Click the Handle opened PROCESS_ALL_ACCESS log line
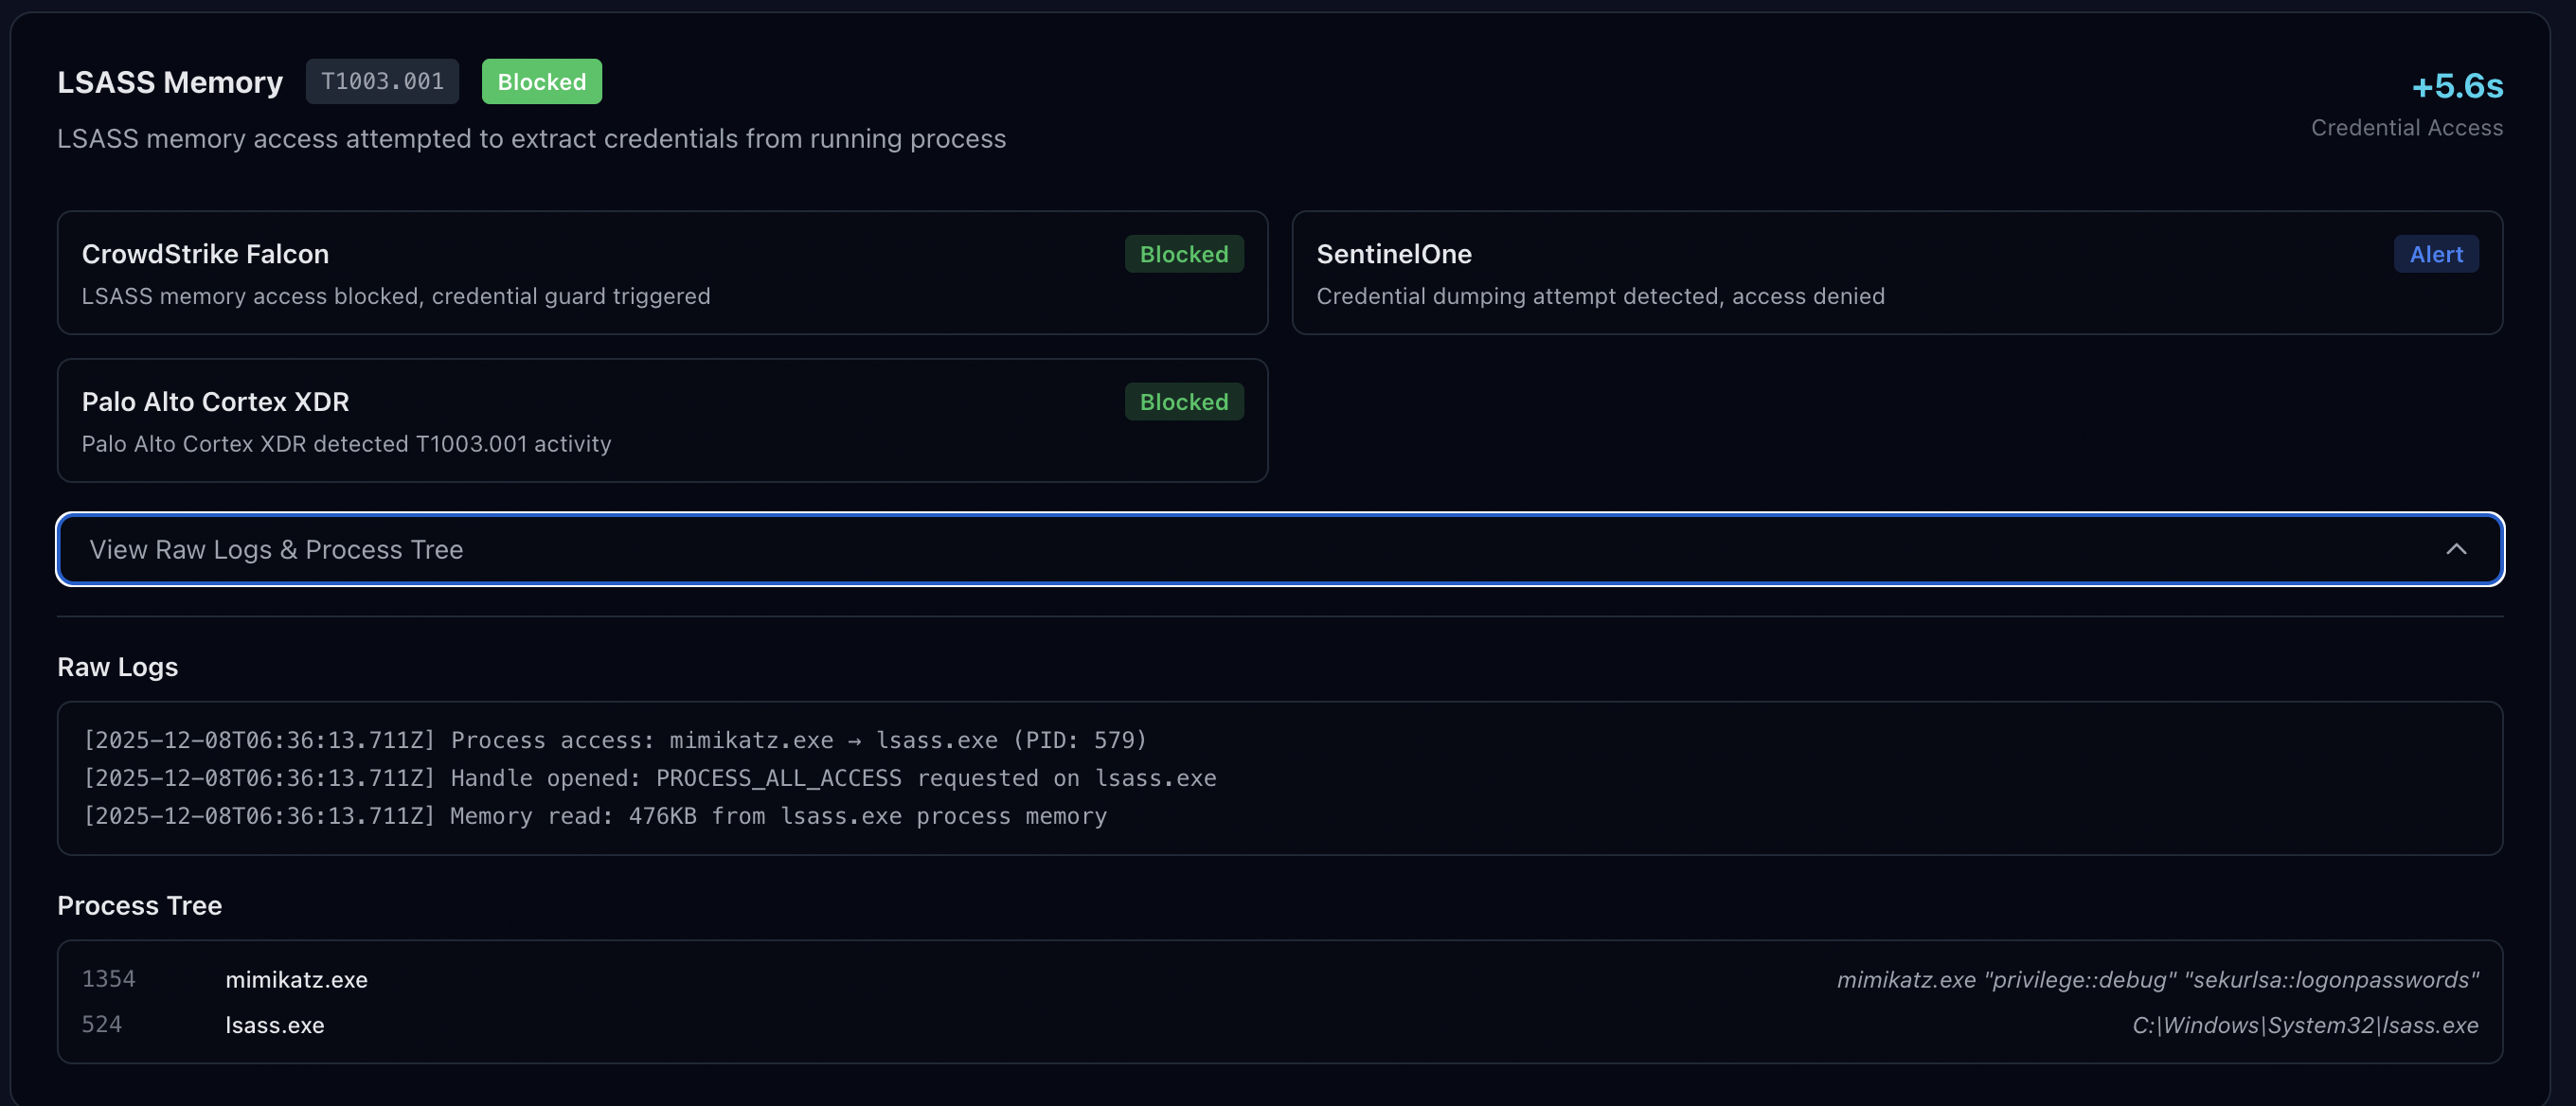This screenshot has height=1106, width=2576. pos(649,778)
